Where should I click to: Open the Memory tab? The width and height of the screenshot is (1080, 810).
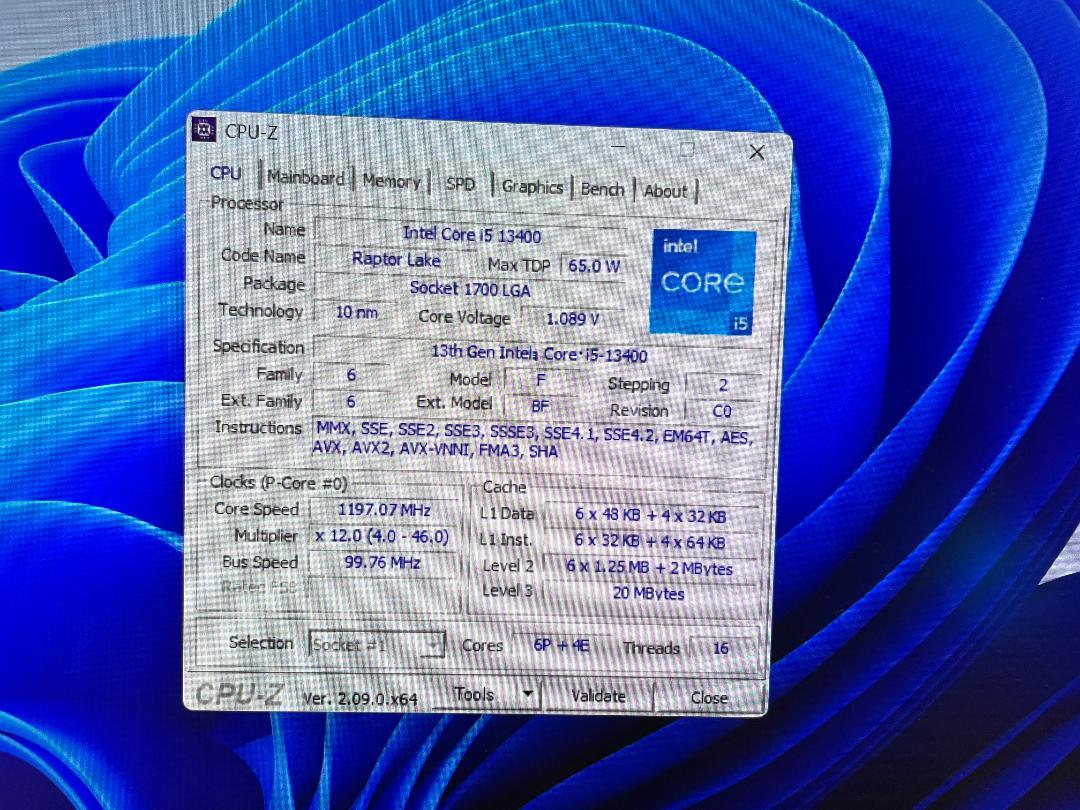point(391,181)
